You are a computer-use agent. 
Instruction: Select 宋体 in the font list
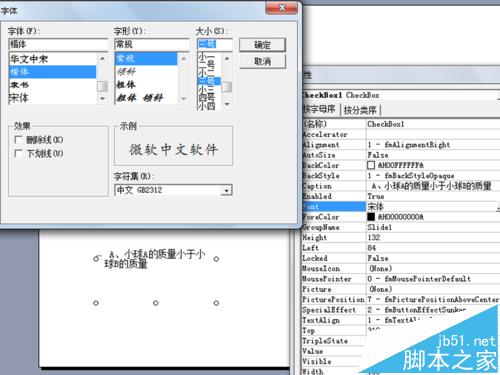(x=53, y=98)
